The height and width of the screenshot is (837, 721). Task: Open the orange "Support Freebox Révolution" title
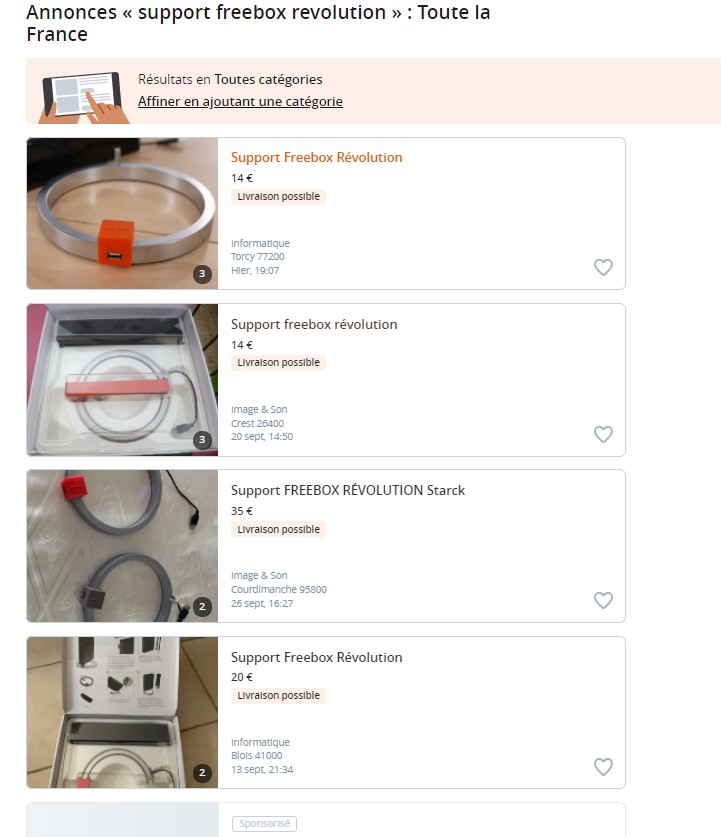(316, 157)
